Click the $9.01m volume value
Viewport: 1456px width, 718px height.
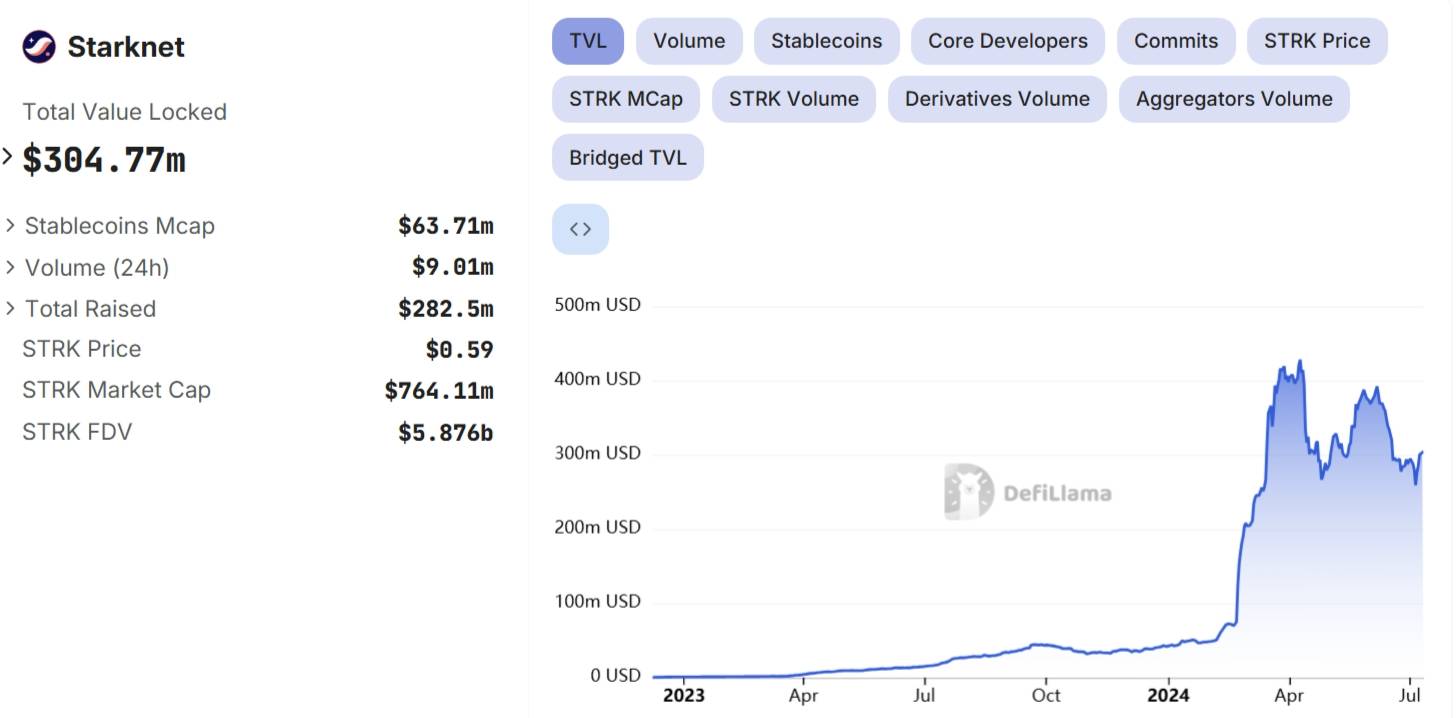point(453,267)
